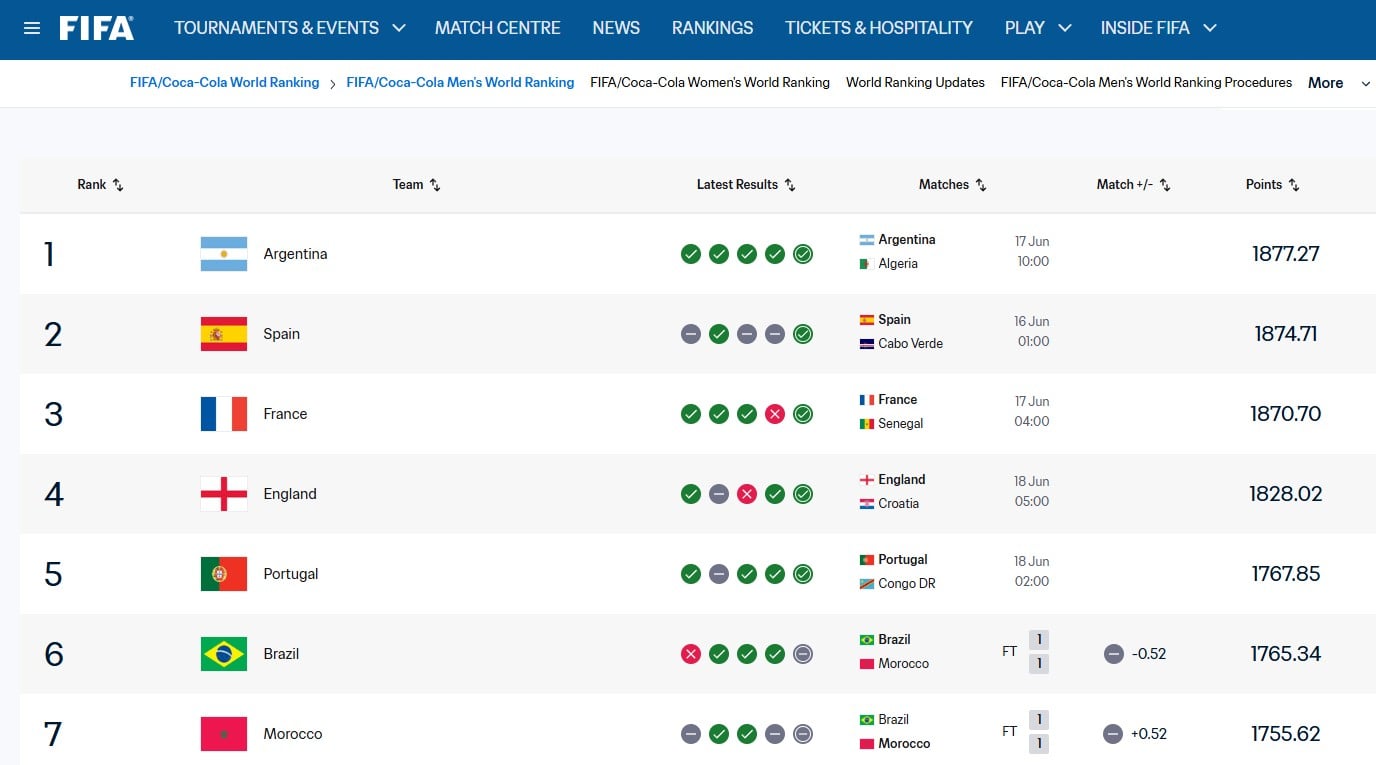The image size is (1376, 765).
Task: Open FIFA/Coca-Cola Women's World Ranking link
Action: coord(710,83)
